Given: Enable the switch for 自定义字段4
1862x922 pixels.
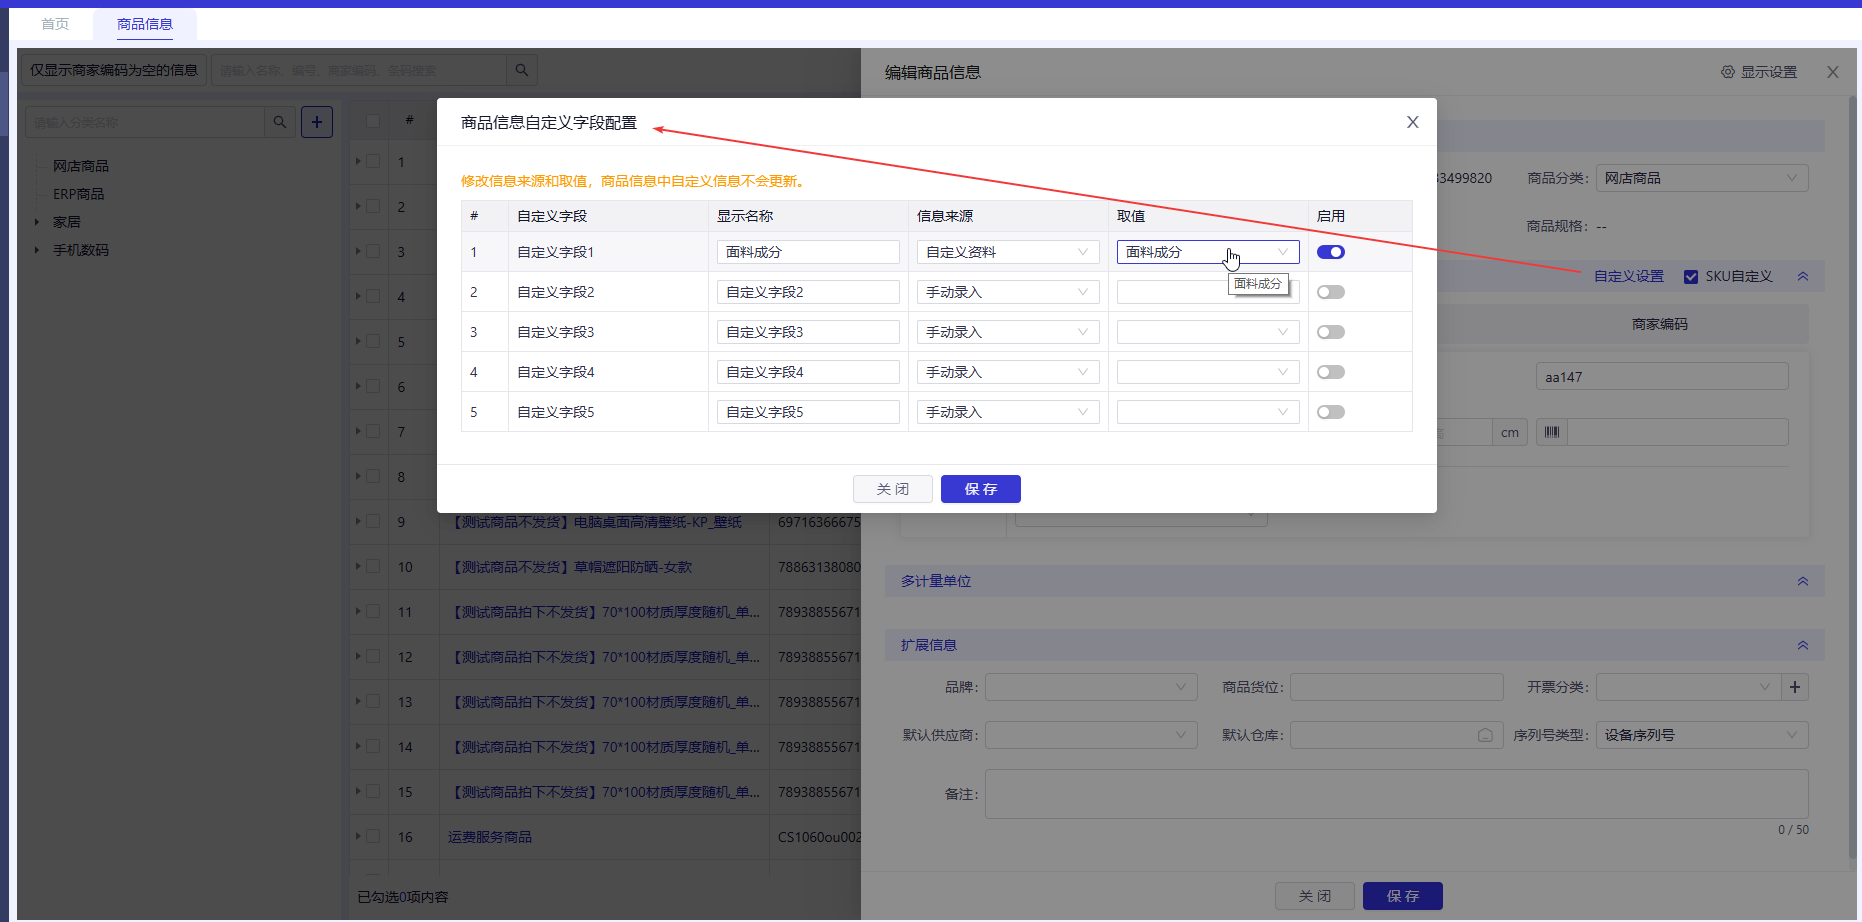Looking at the screenshot, I should (x=1331, y=372).
